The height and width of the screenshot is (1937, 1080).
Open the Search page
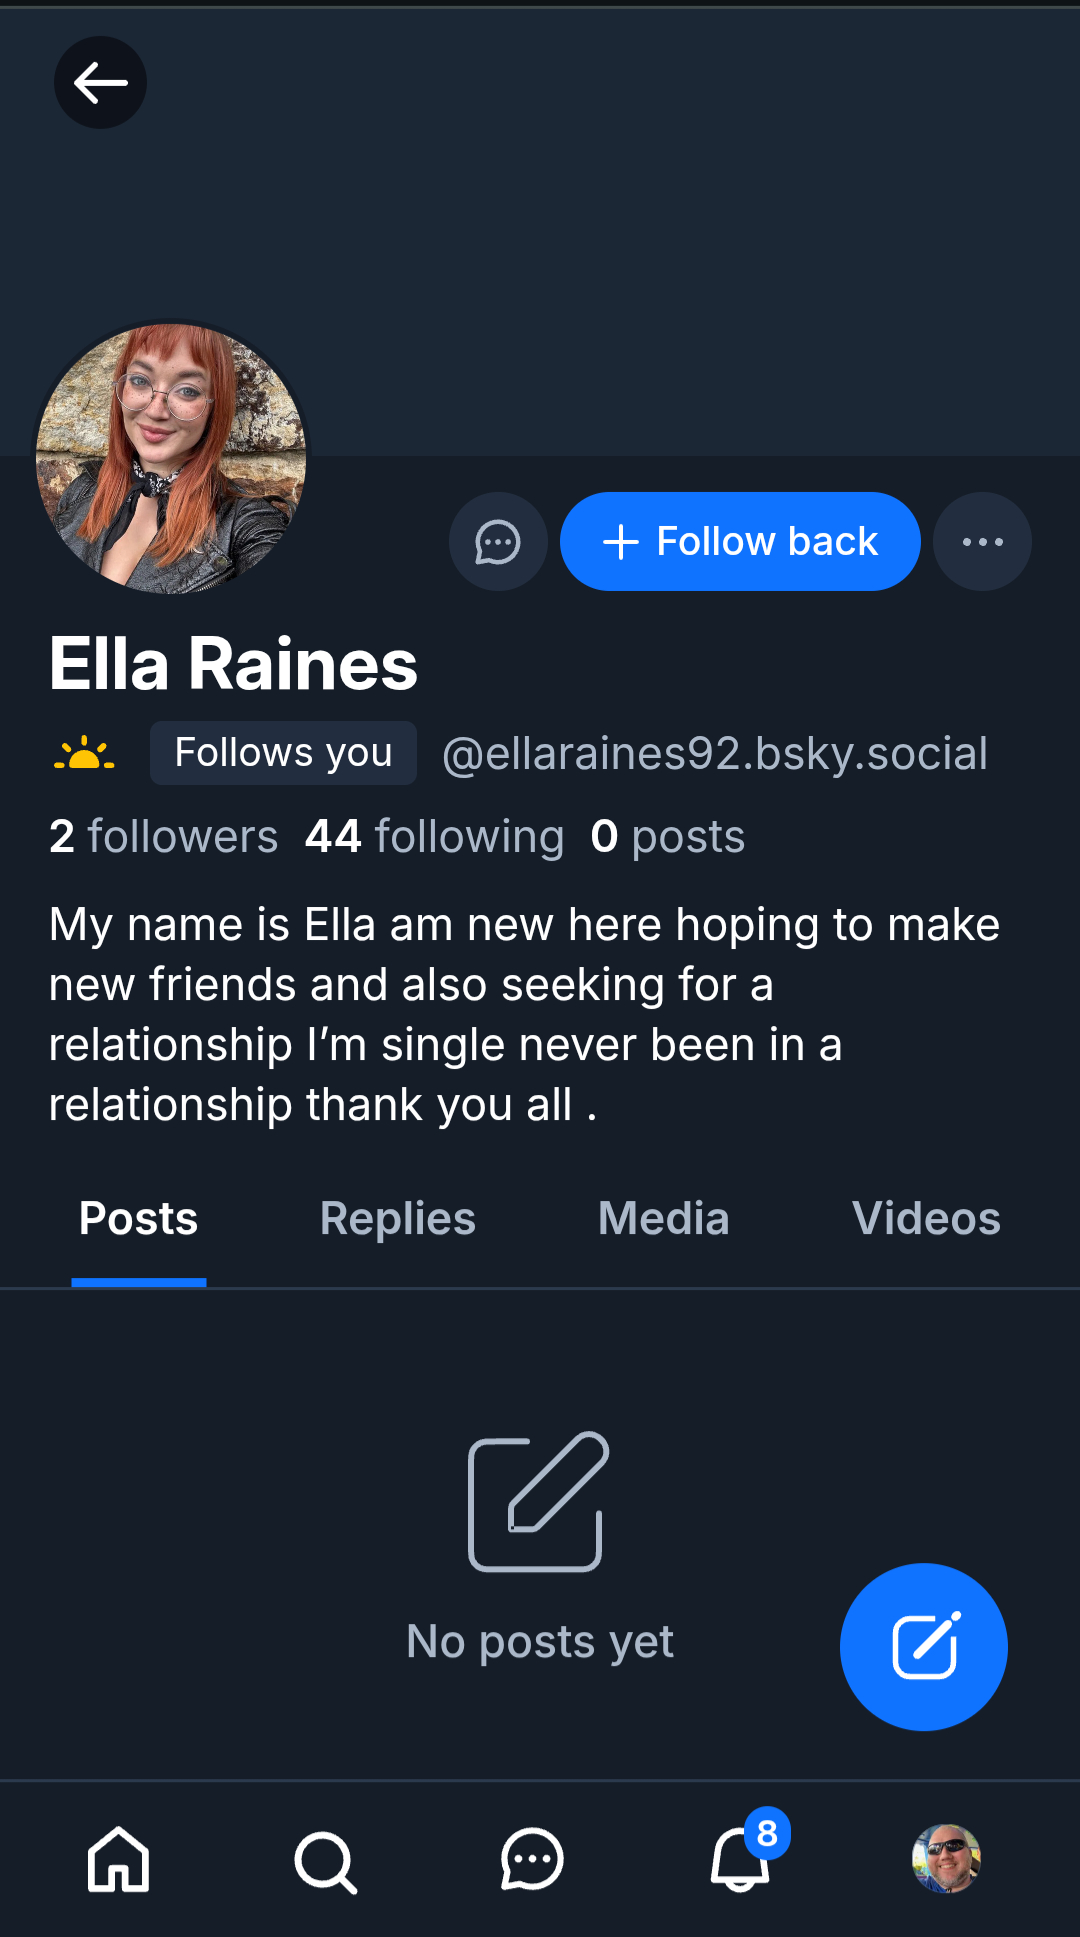(x=325, y=1861)
